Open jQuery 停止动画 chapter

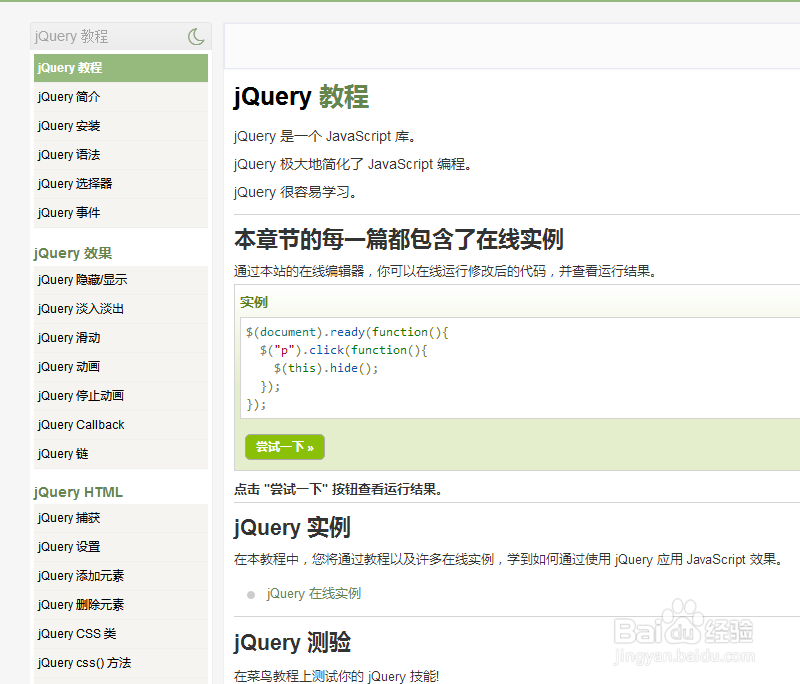coord(121,396)
